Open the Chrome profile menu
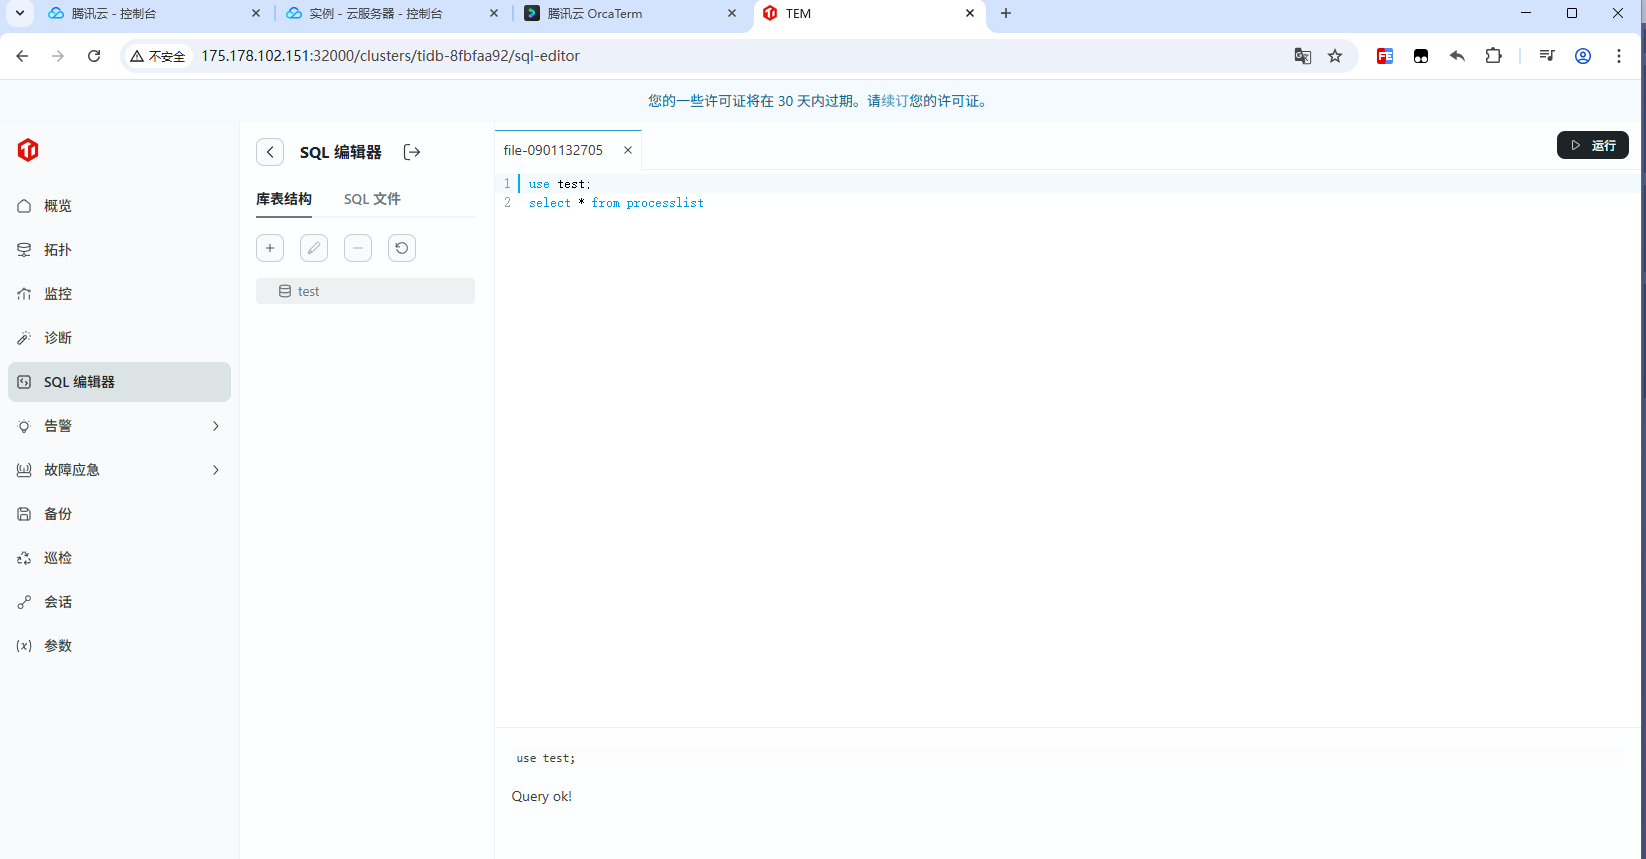This screenshot has width=1646, height=859. [1583, 56]
